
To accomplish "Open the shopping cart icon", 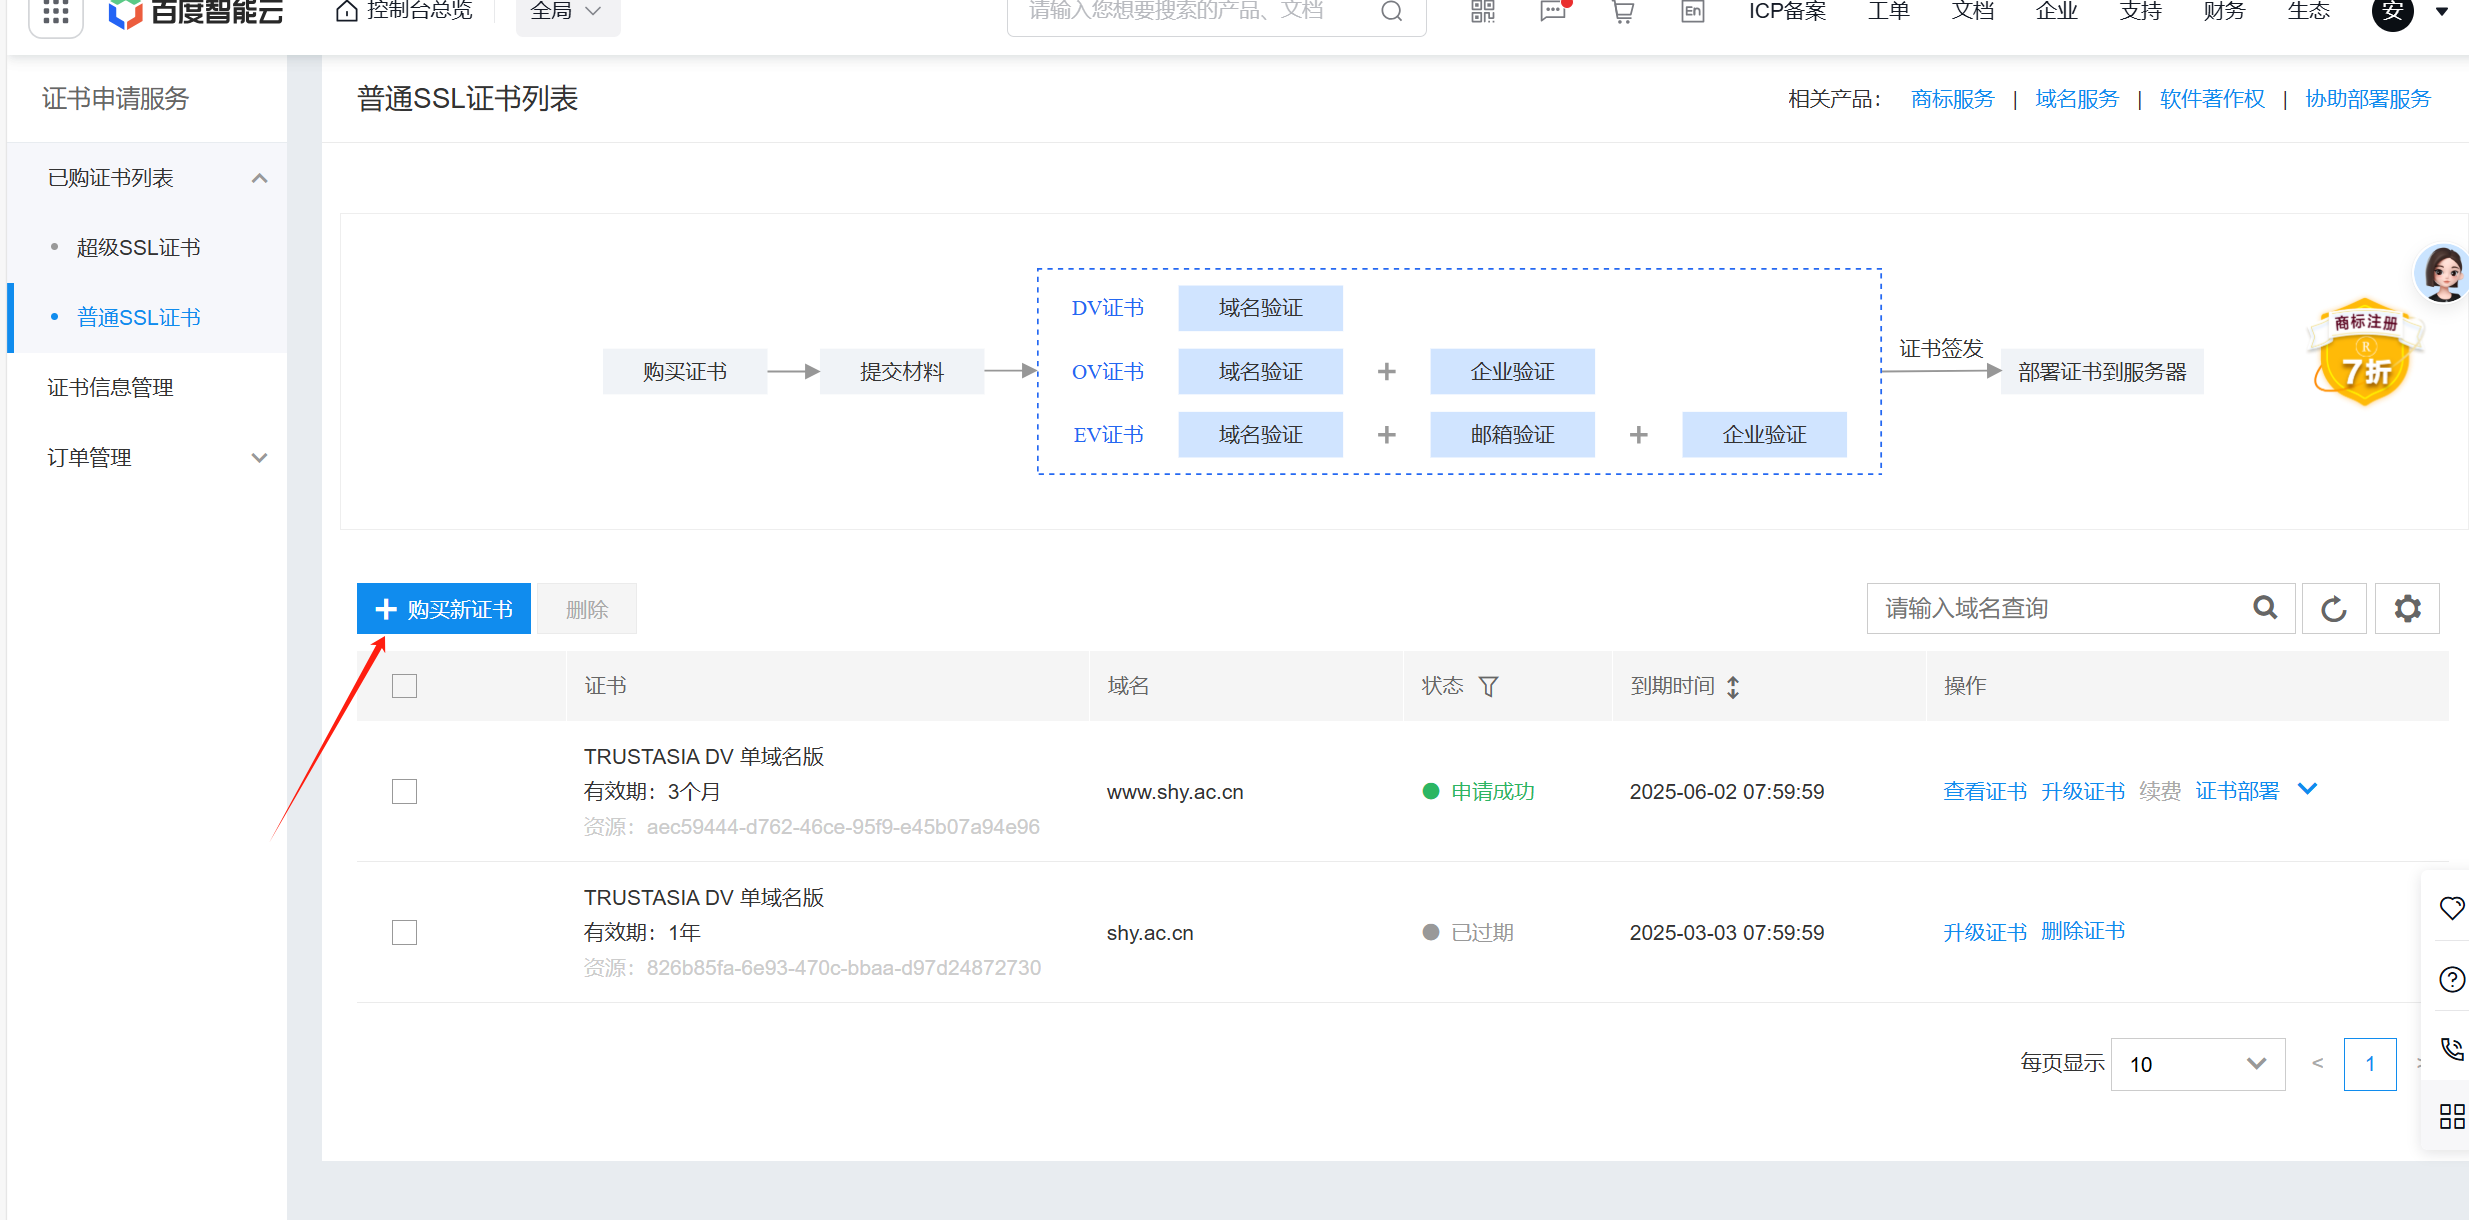I will click(1622, 12).
